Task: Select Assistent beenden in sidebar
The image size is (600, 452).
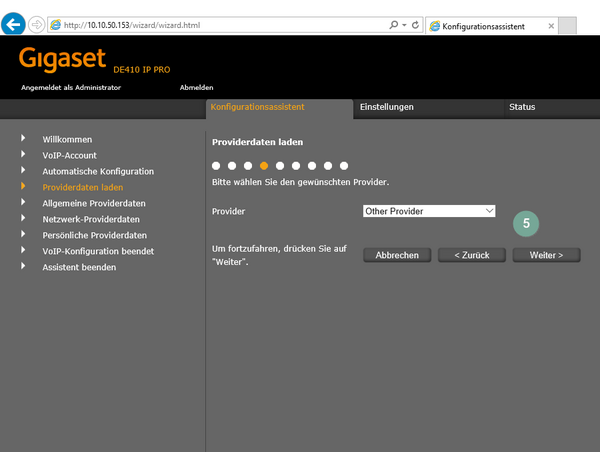Action: click(79, 267)
